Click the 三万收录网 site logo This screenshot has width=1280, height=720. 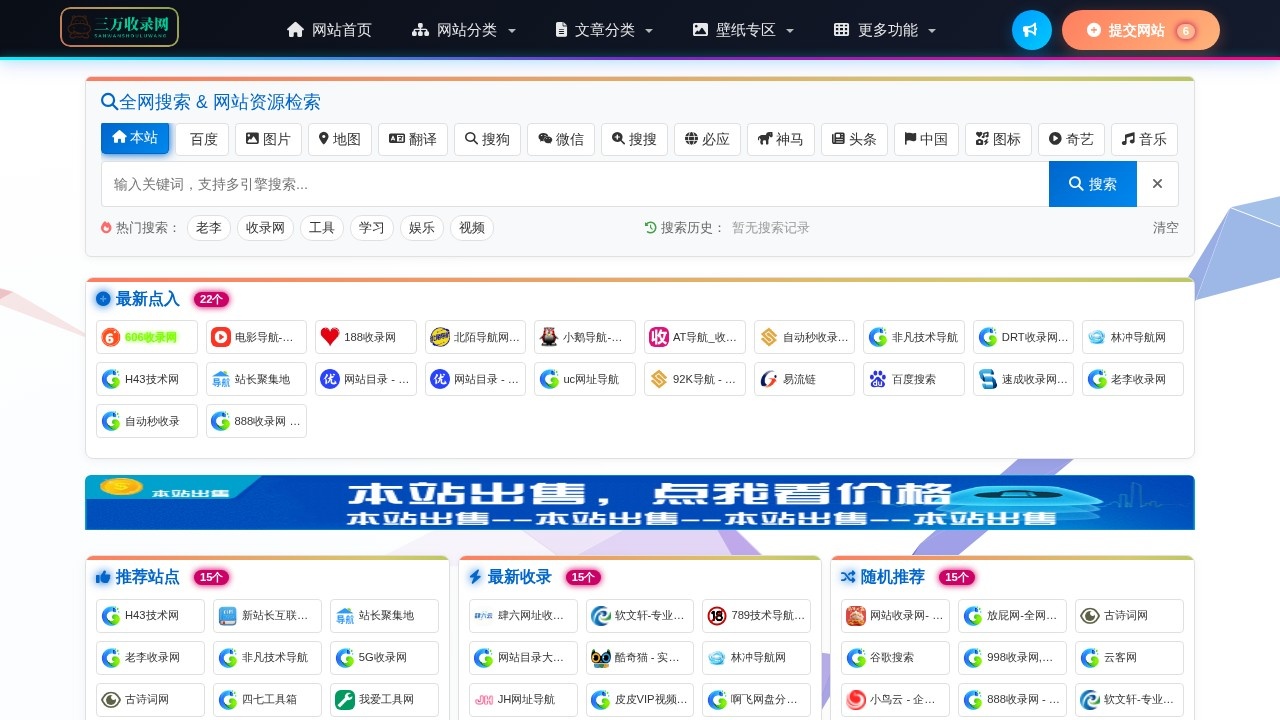pyautogui.click(x=119, y=27)
